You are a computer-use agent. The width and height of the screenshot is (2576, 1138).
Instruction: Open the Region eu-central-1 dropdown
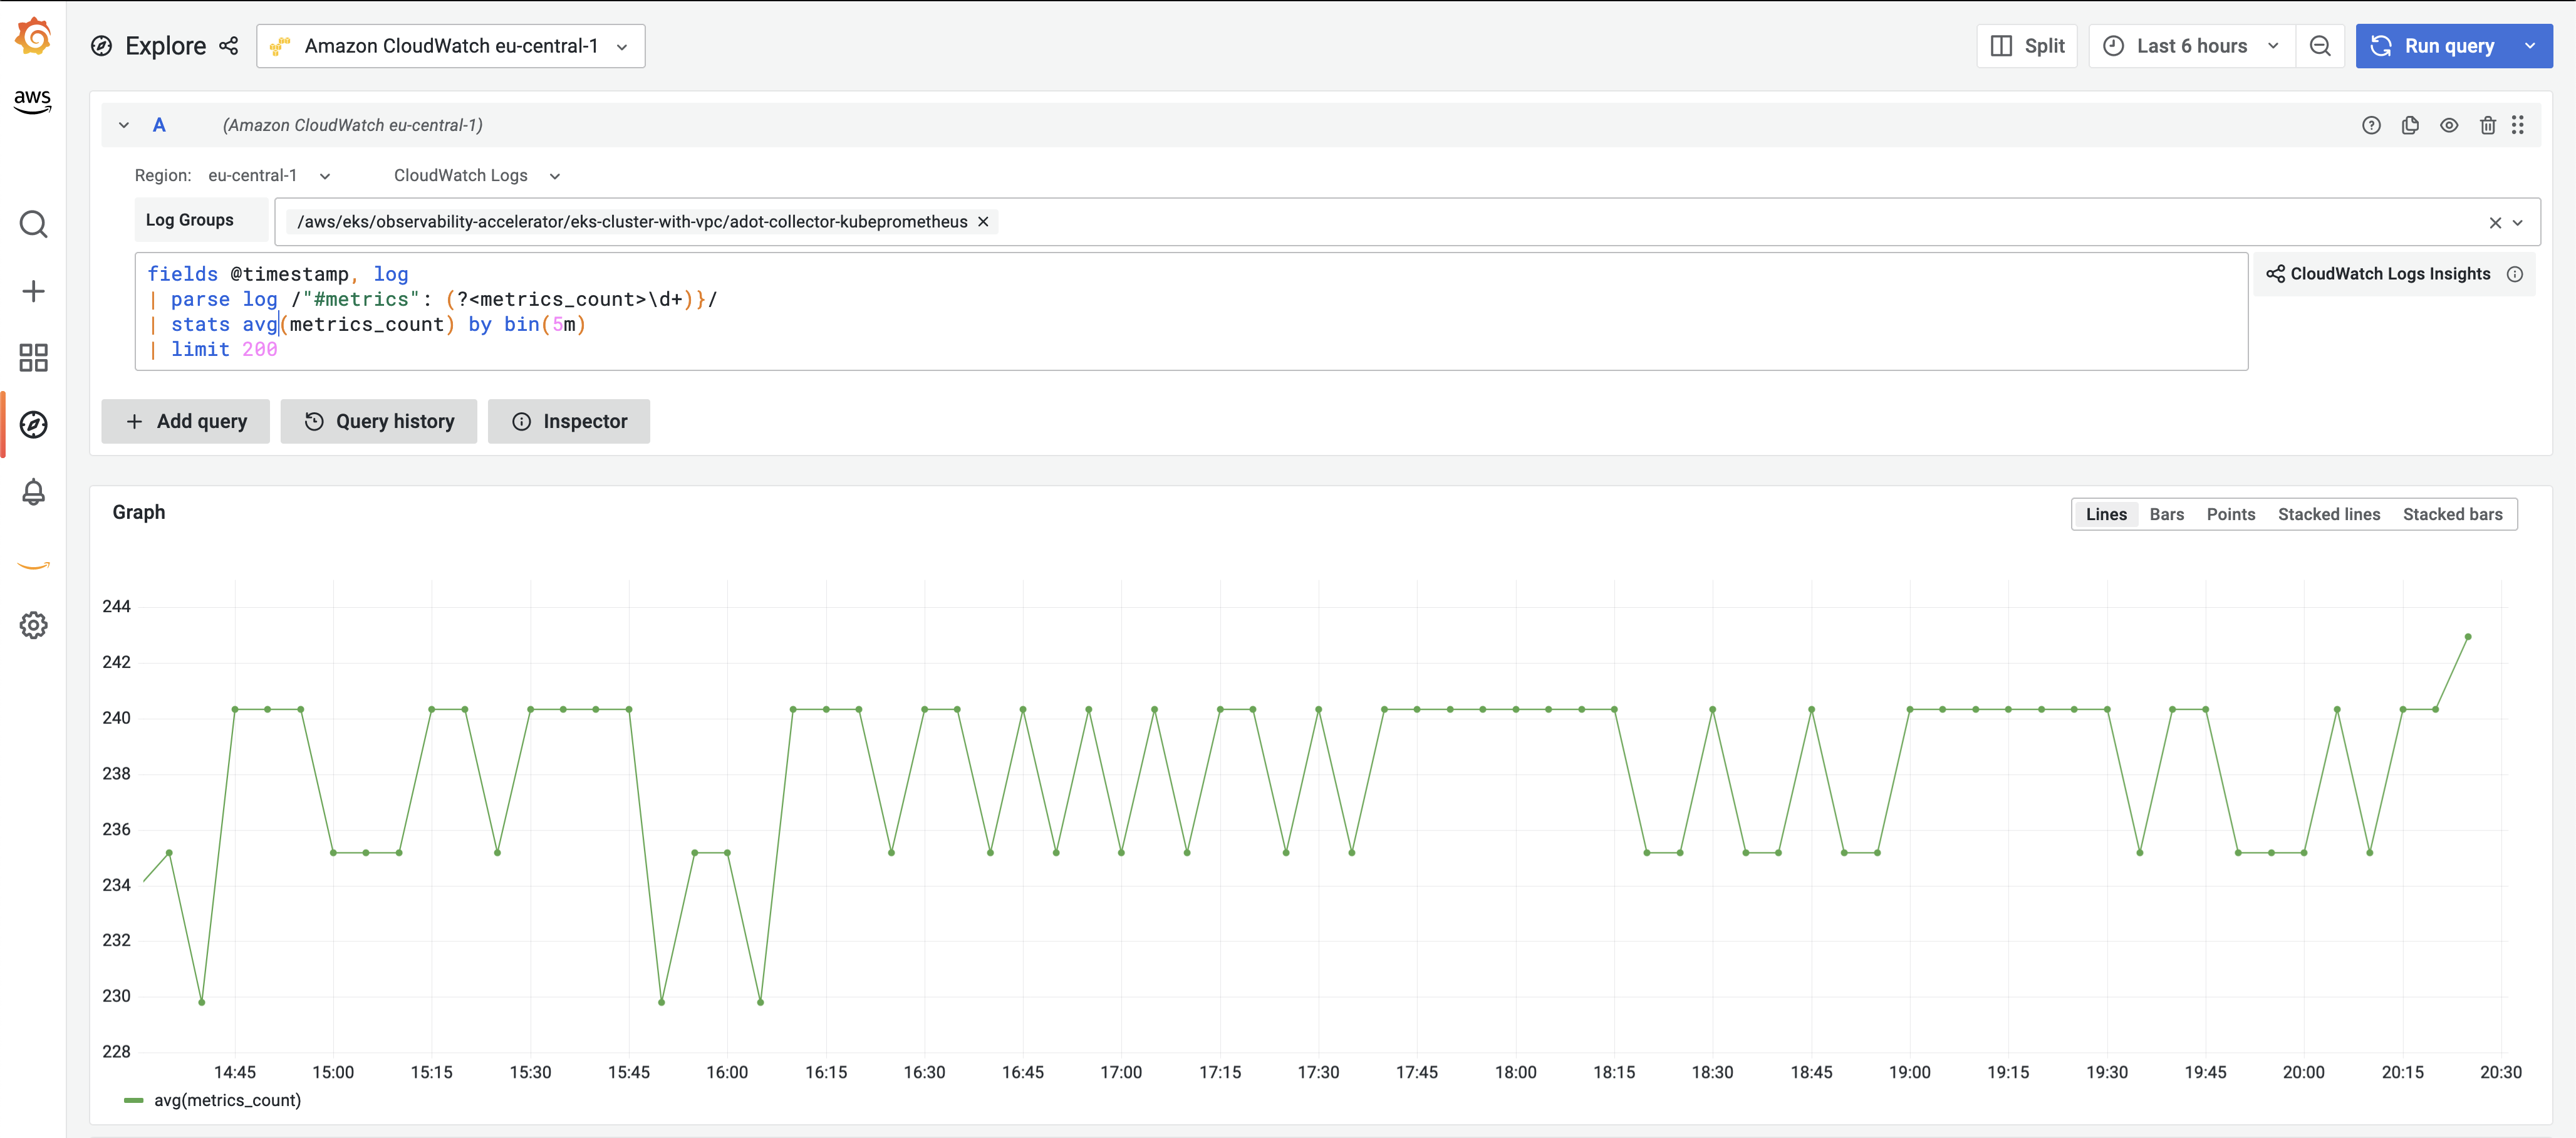268,175
